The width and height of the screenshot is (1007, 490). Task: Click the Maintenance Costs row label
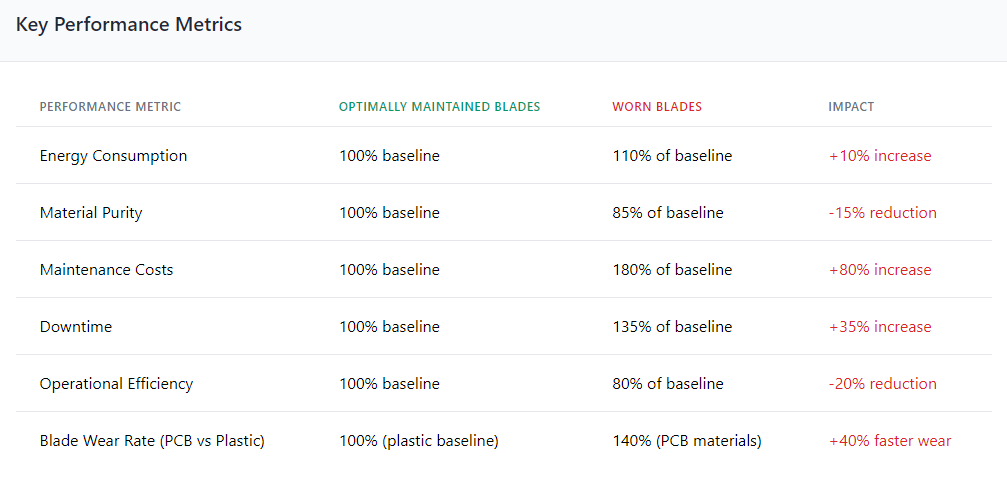pos(106,270)
